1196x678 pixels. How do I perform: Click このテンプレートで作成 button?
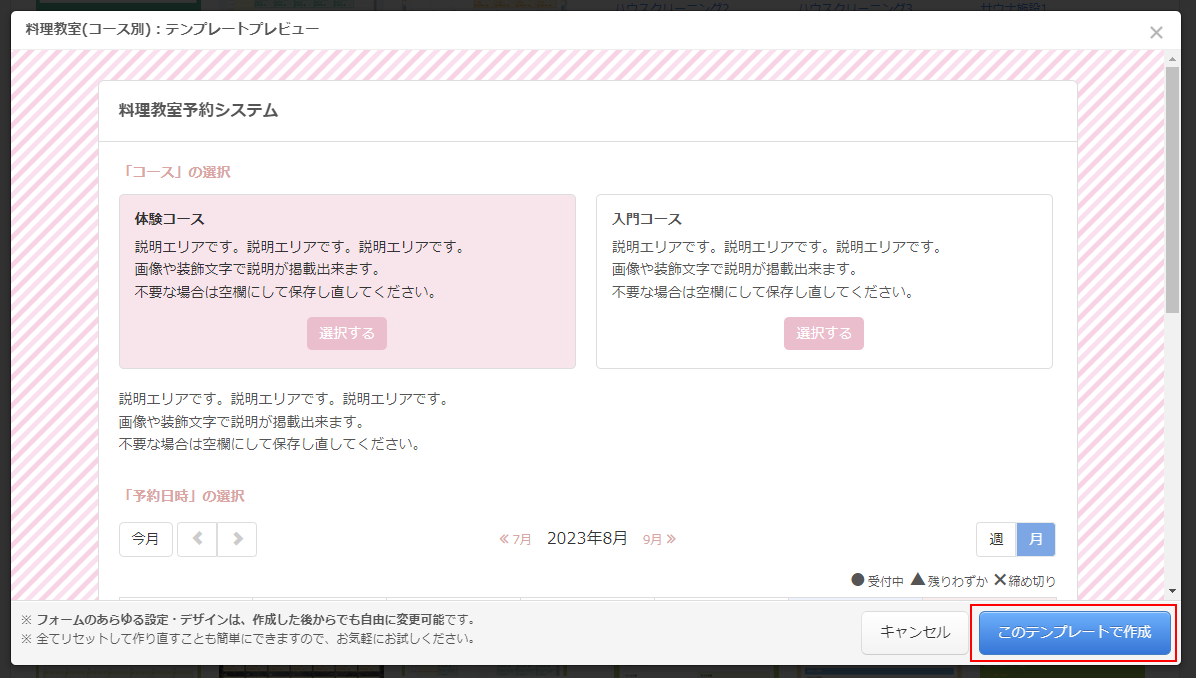1074,632
